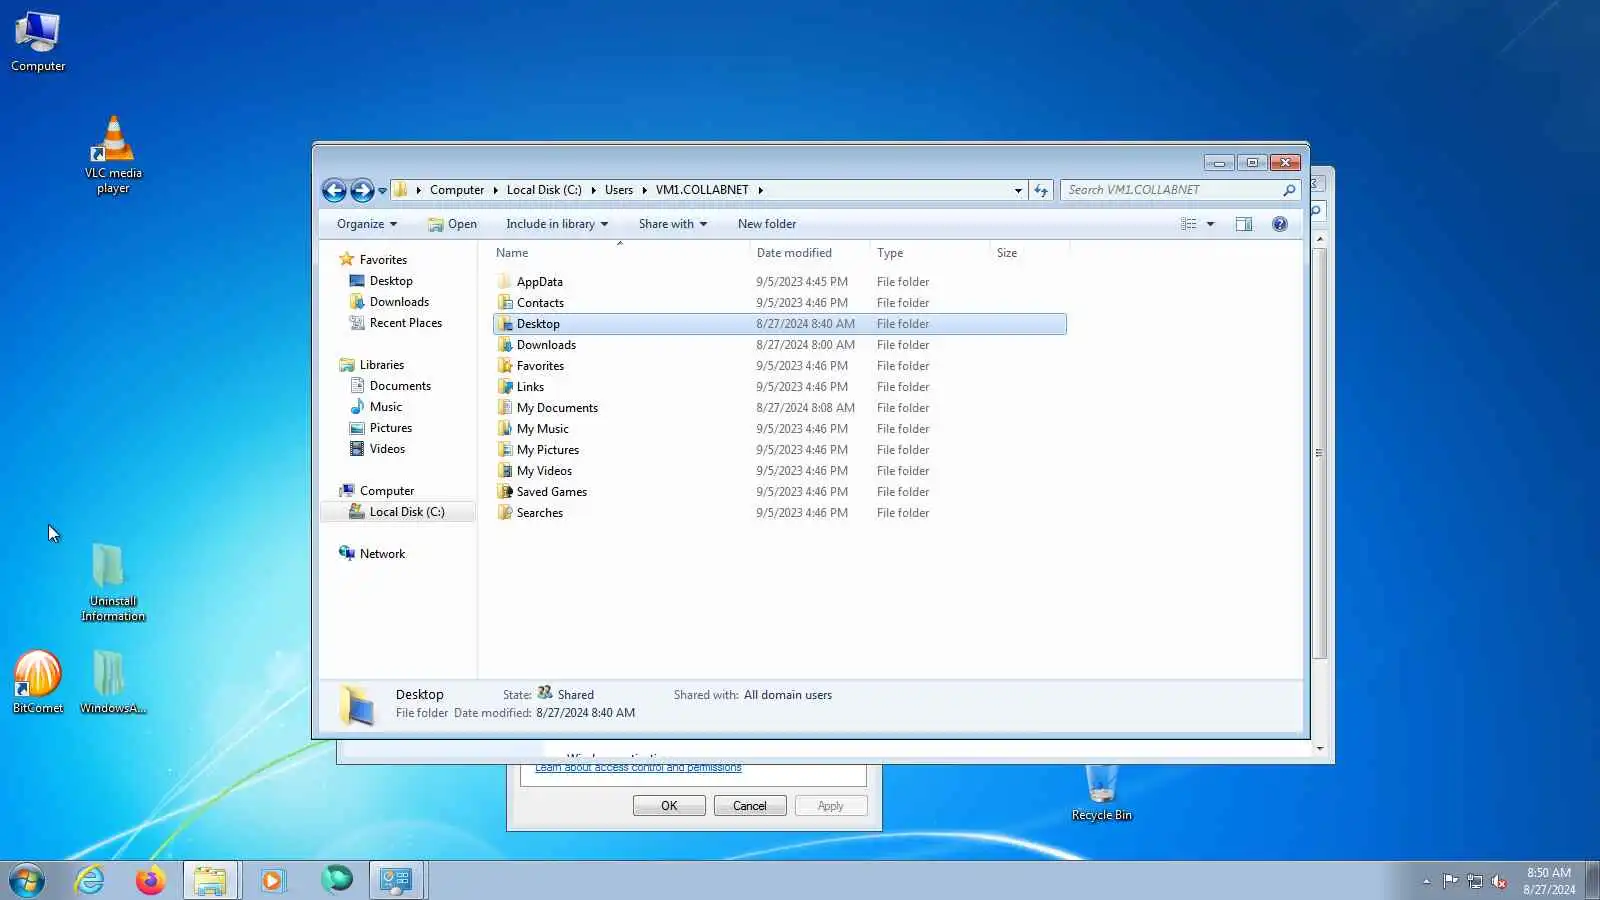
Task: Go back with the Explorer Back arrow
Action: pyautogui.click(x=334, y=190)
